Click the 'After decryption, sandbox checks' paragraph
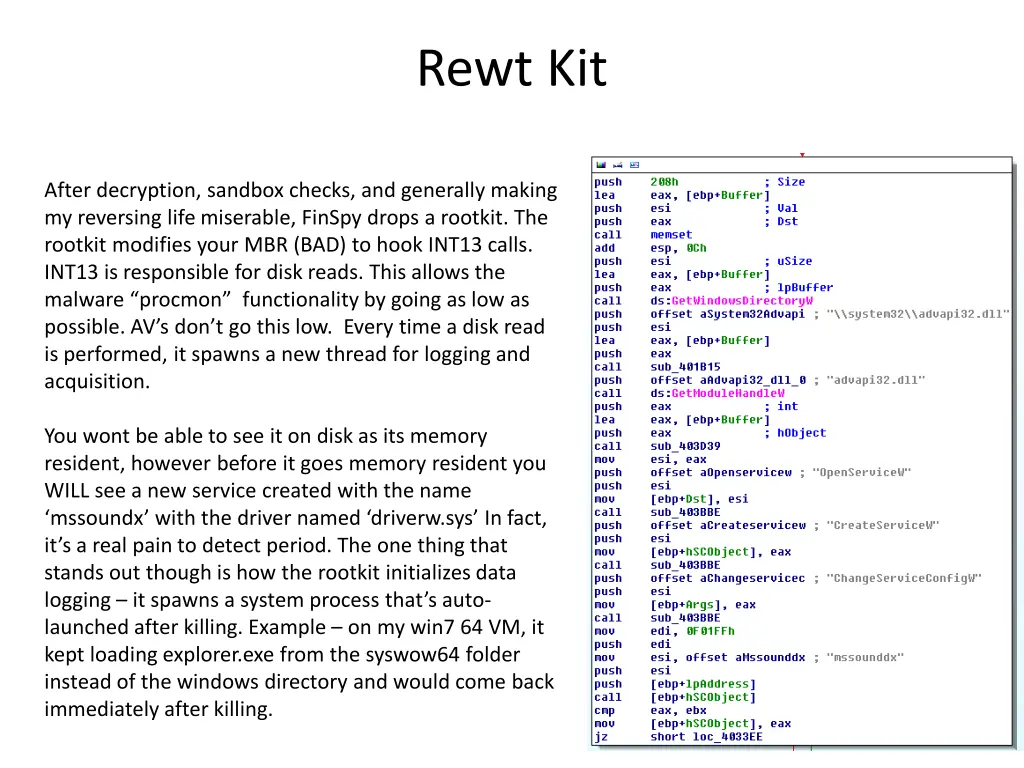1024x768 pixels. [301, 285]
